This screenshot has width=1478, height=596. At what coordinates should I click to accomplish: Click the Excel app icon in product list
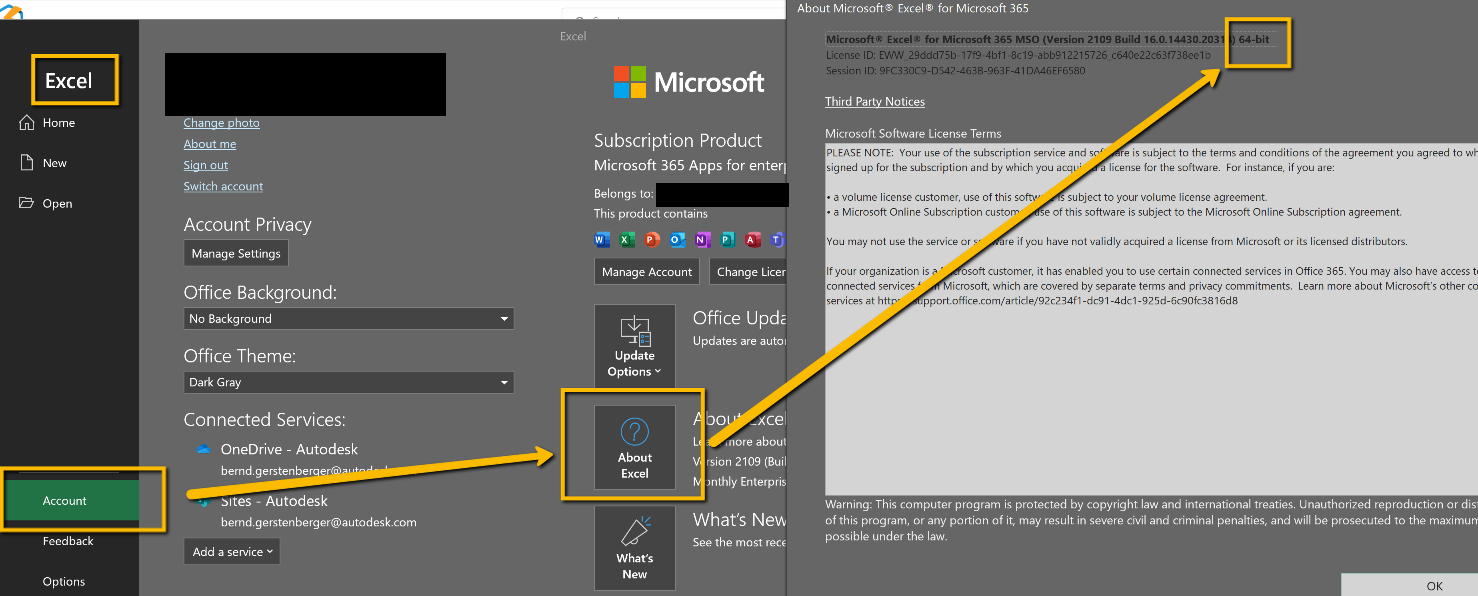pos(626,240)
